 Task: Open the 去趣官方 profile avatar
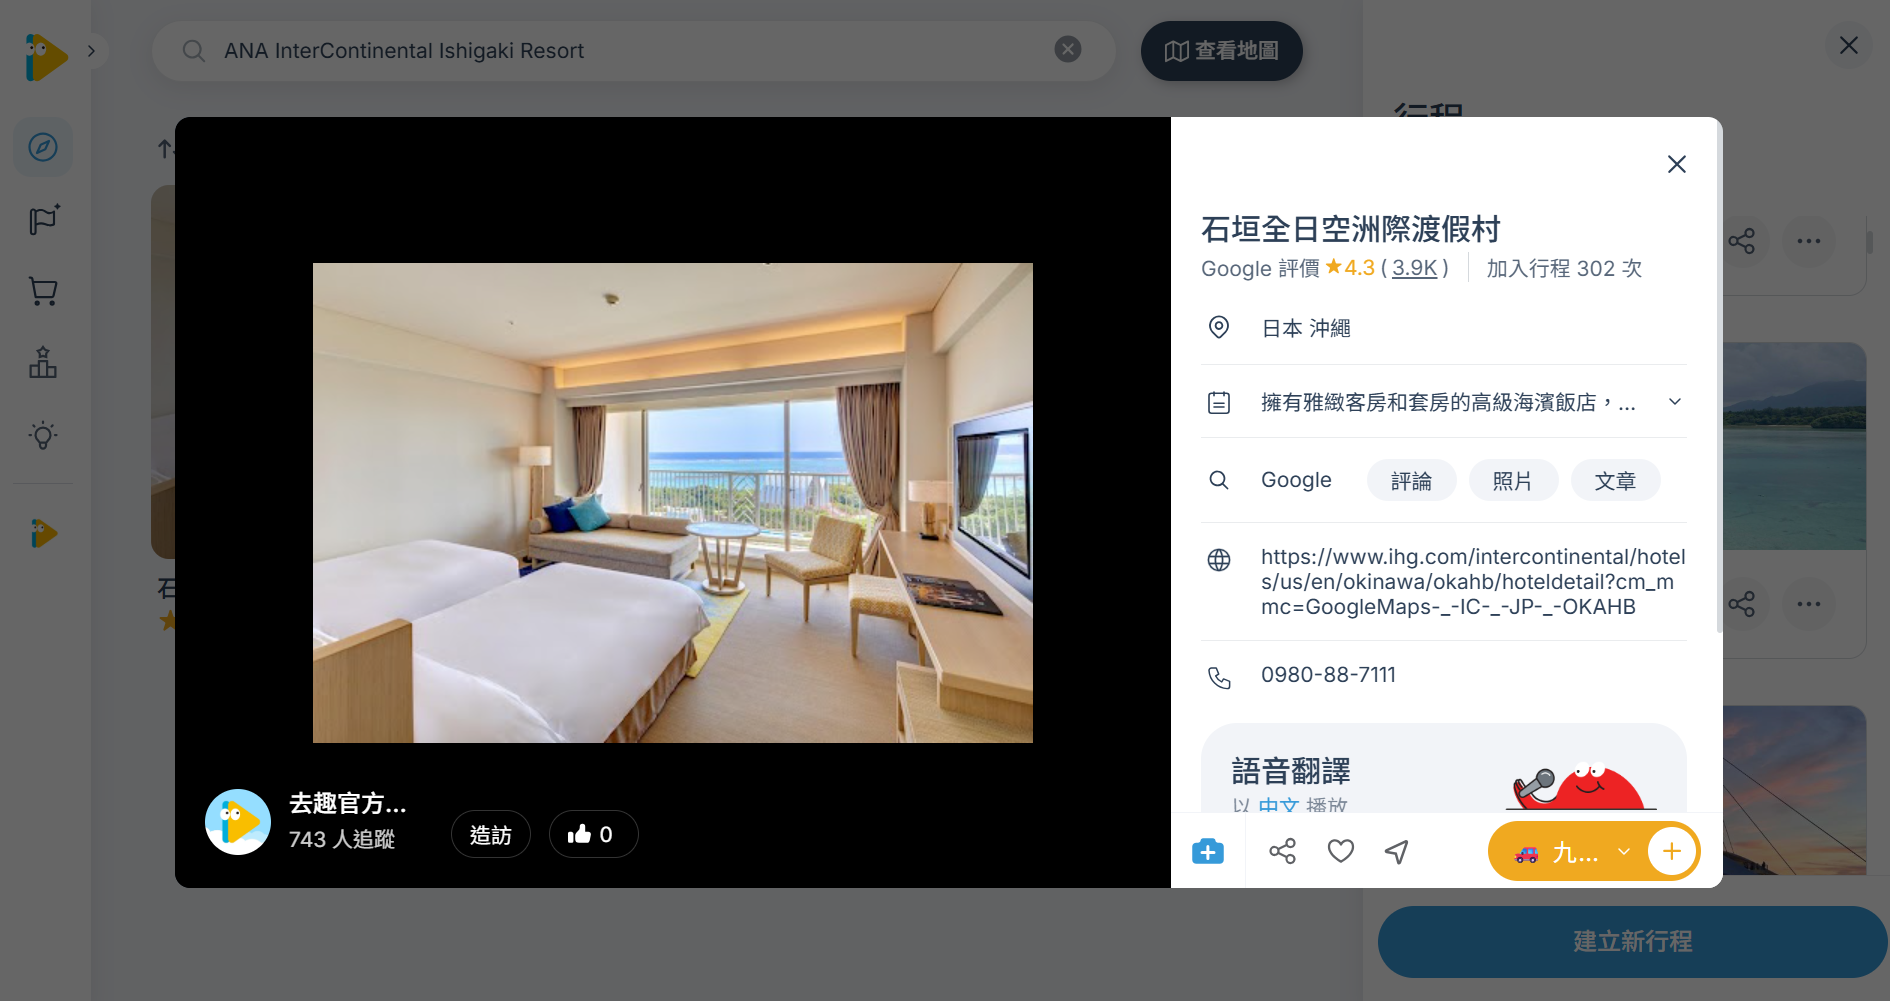tap(238, 822)
